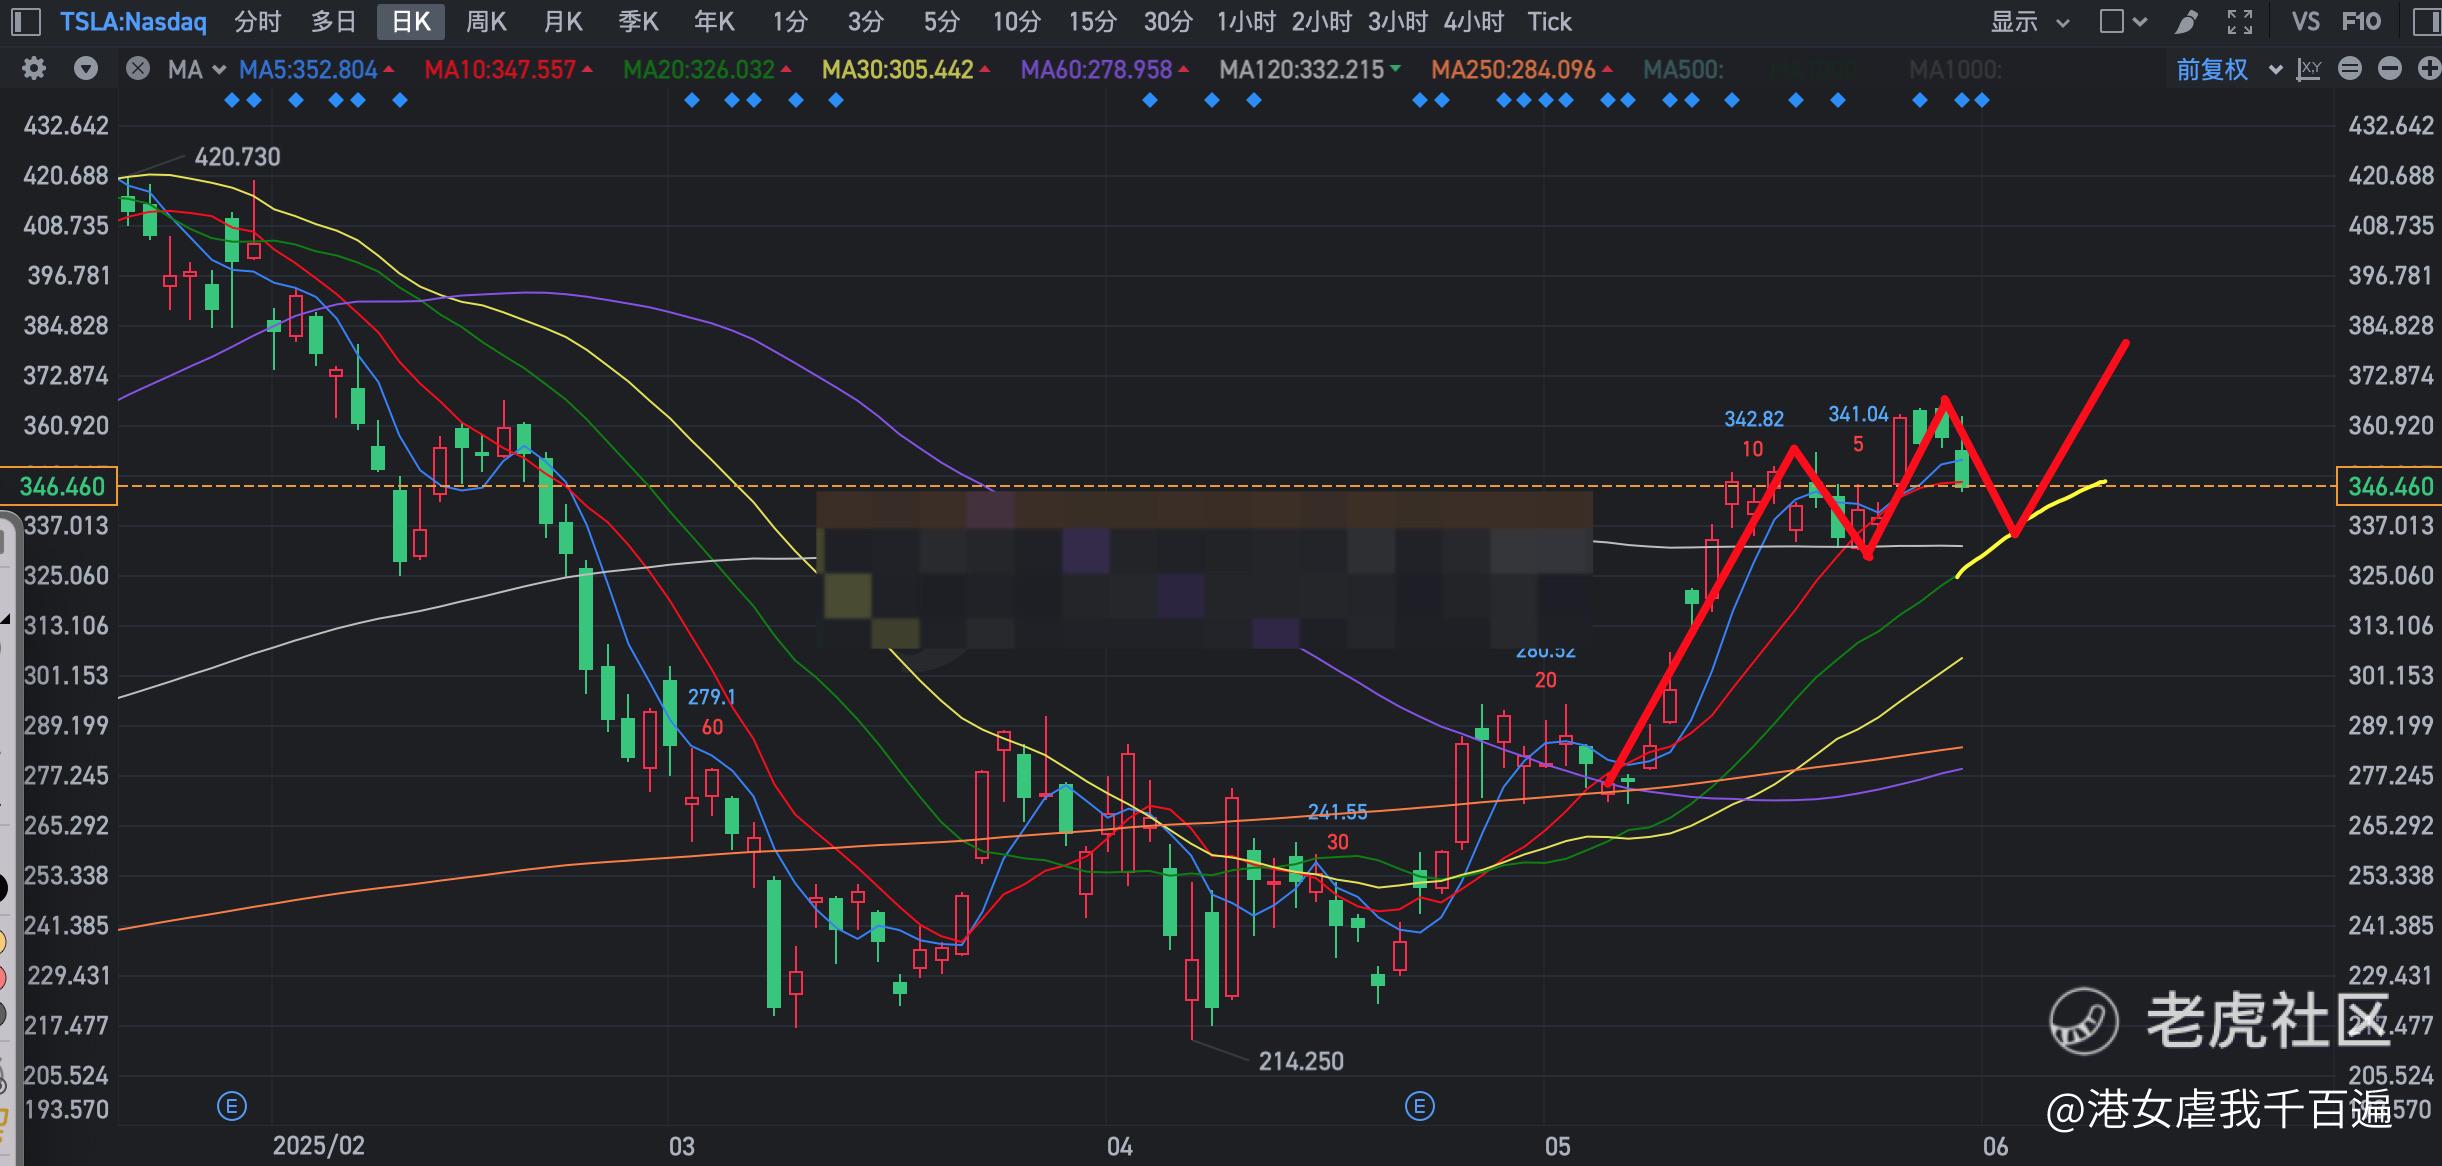Click the 2025/02 date axis label
2442x1166 pixels.
[x=319, y=1146]
